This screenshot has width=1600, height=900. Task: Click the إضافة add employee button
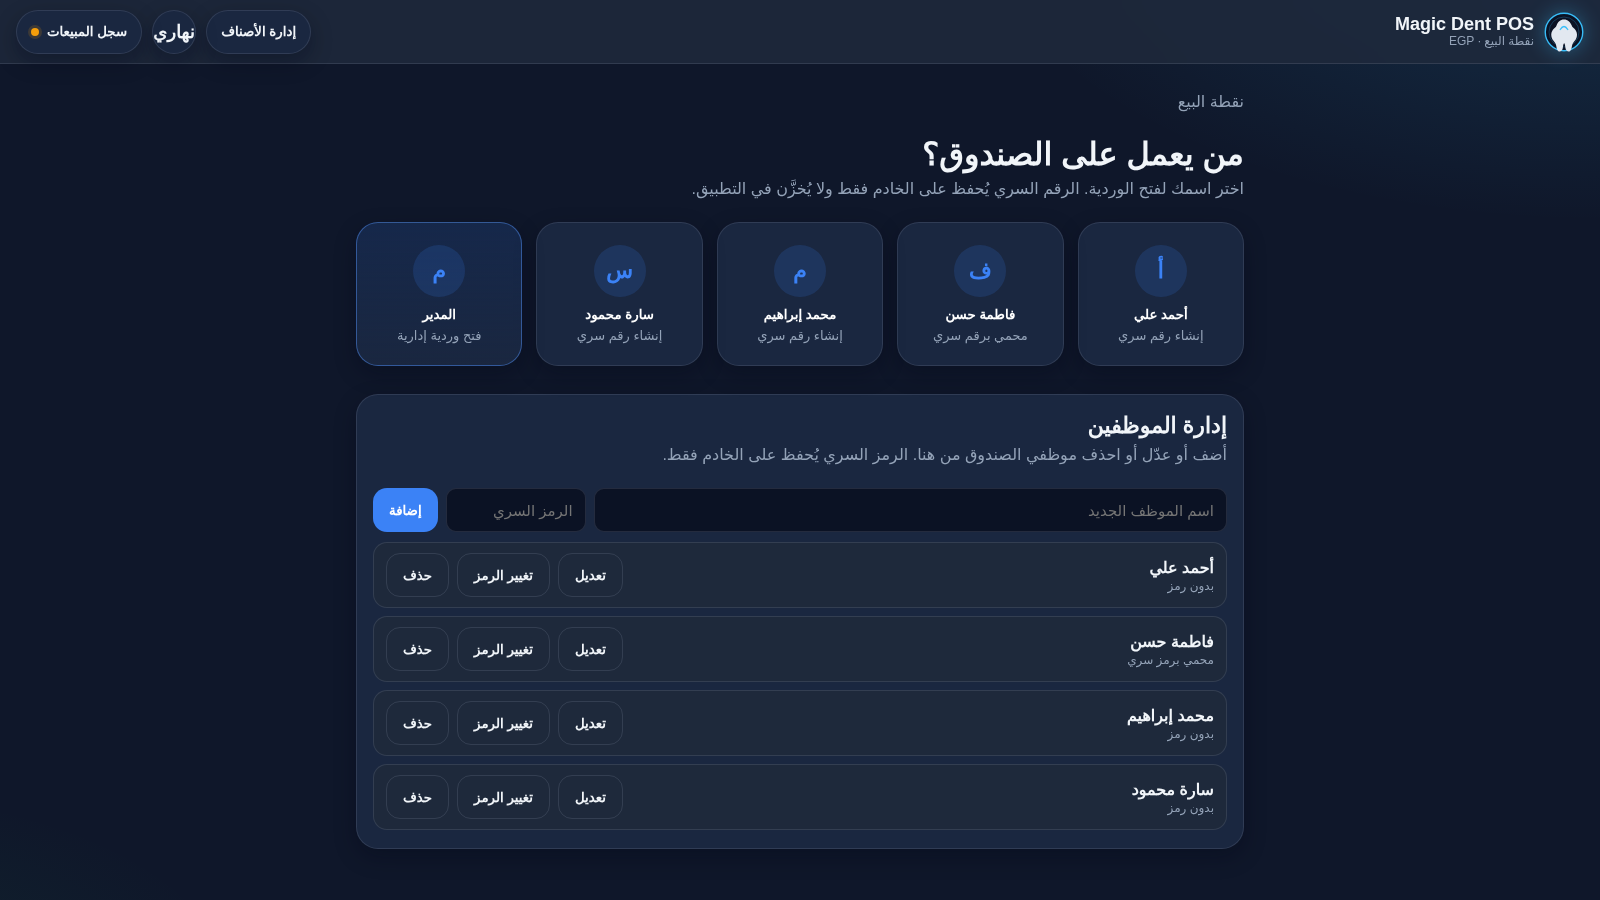click(405, 510)
